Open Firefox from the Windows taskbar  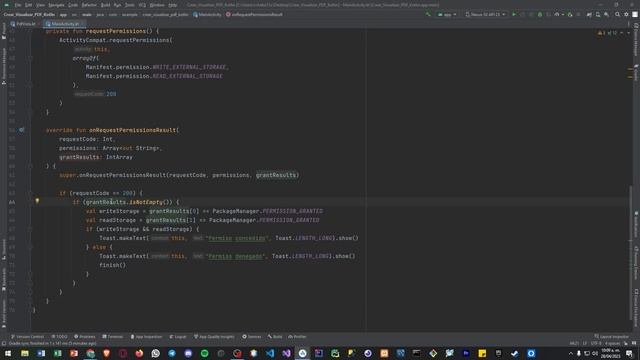139,353
